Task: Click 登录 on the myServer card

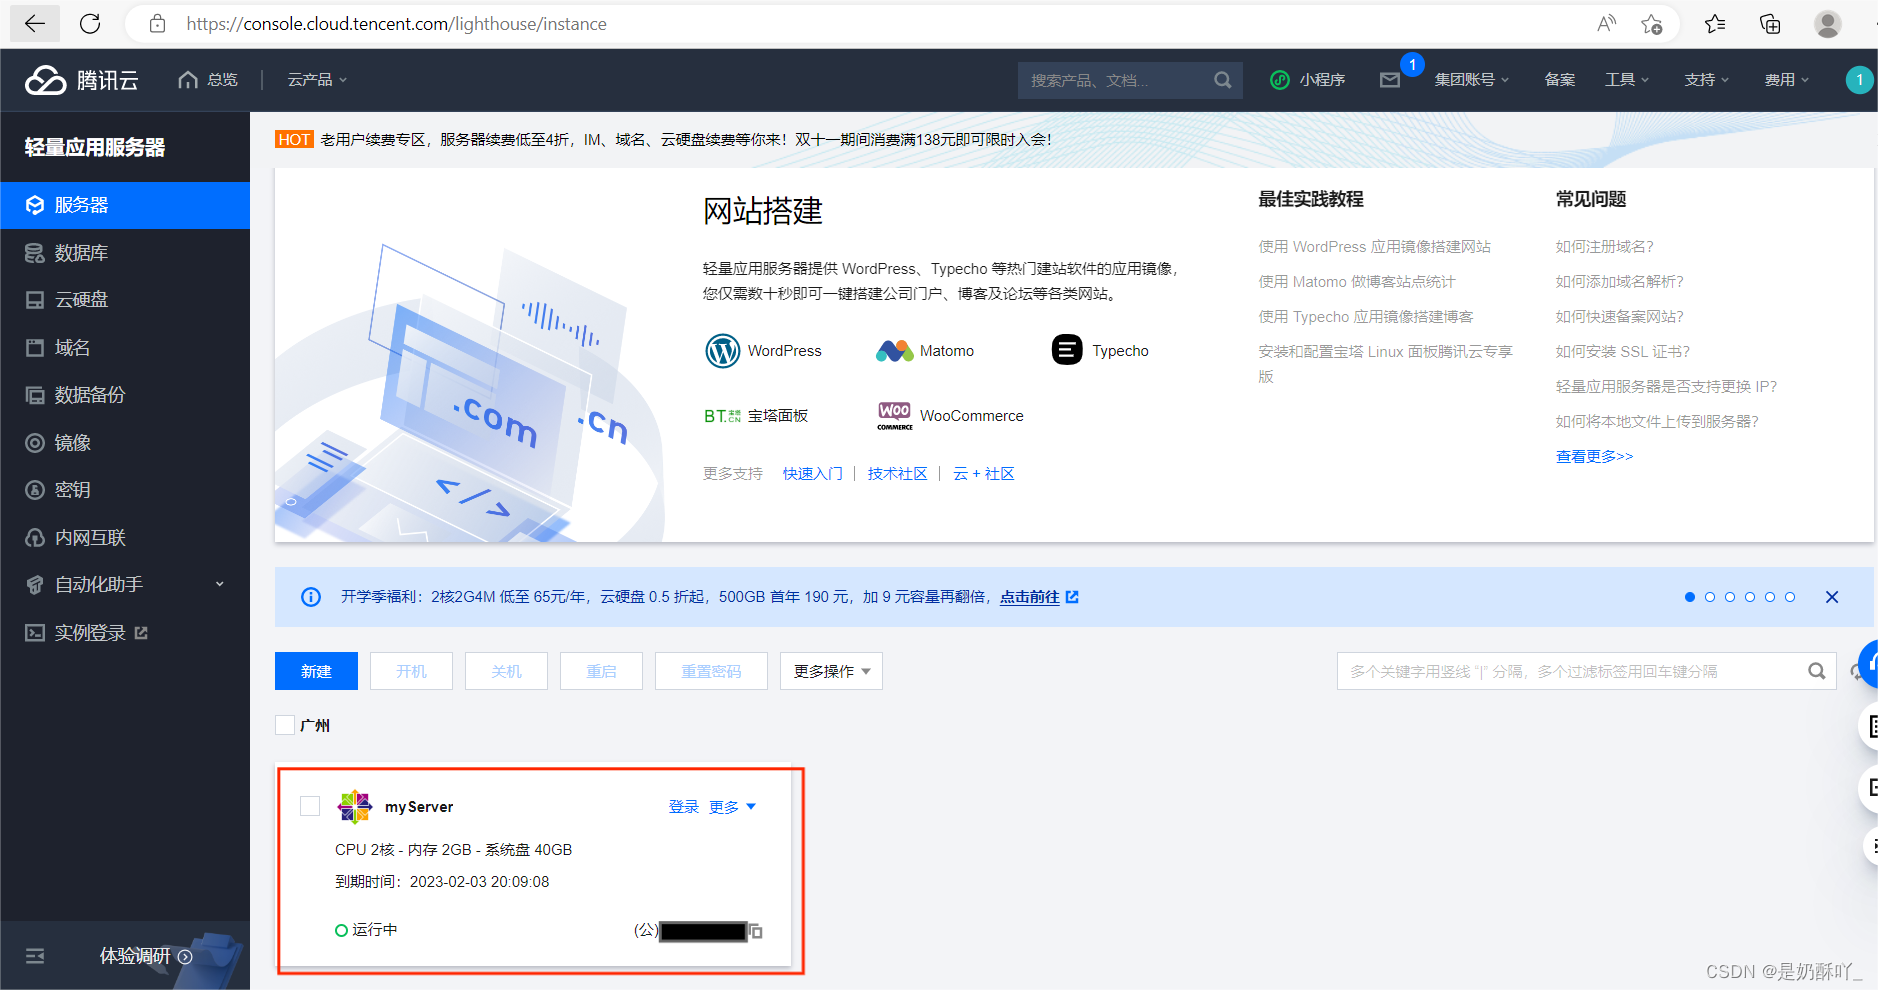Action: 684,807
